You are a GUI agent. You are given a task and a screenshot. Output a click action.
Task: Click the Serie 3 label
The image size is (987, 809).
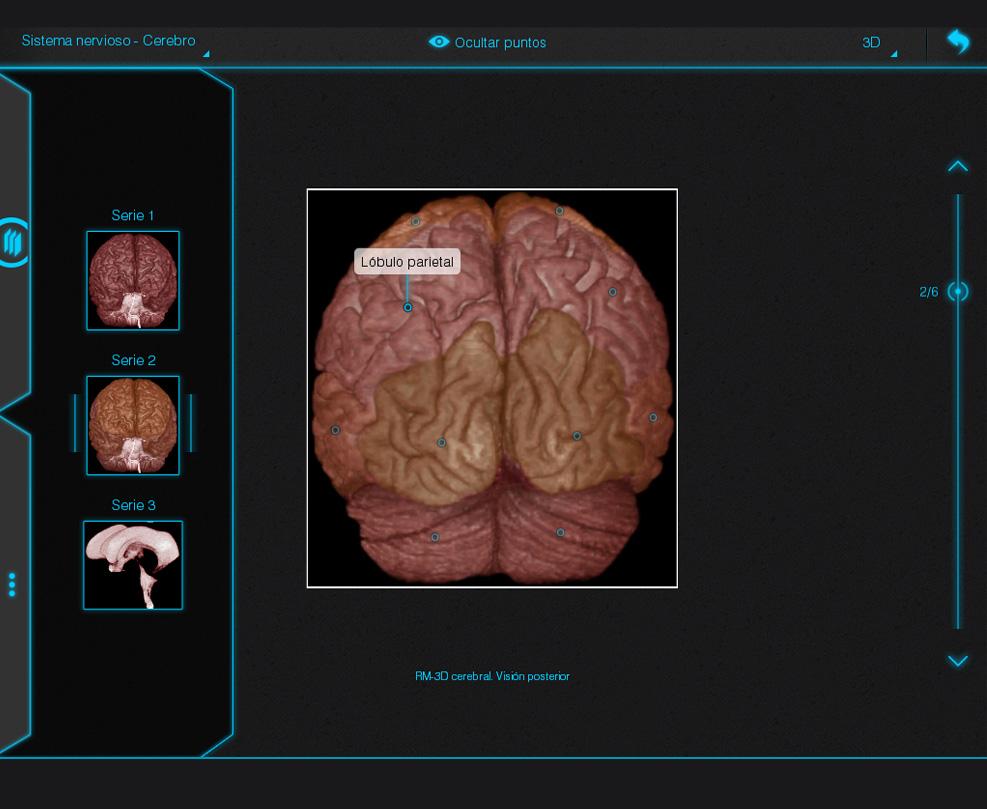133,505
